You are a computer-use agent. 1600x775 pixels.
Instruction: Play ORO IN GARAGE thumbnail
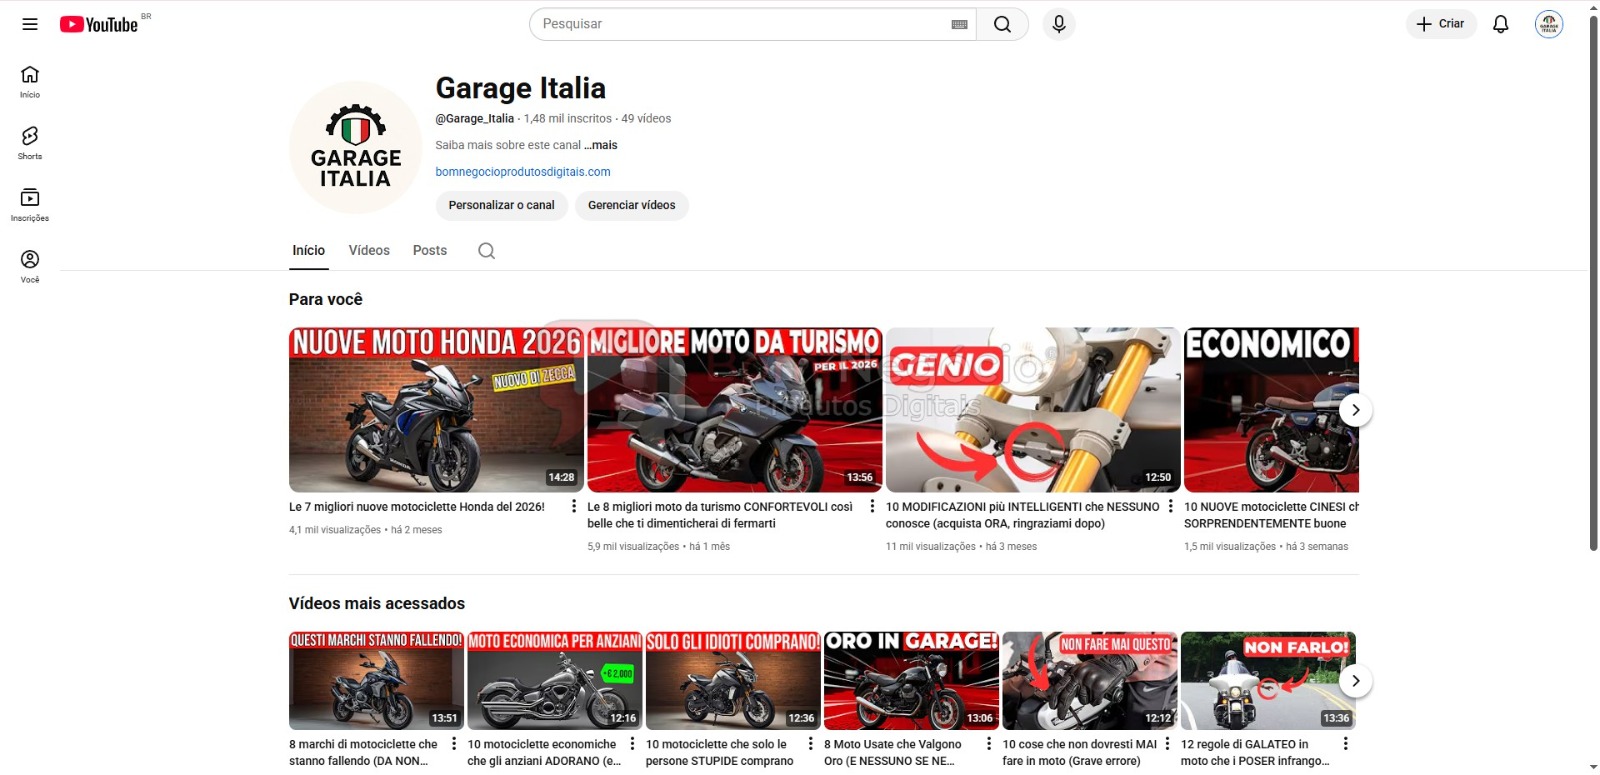coord(911,681)
